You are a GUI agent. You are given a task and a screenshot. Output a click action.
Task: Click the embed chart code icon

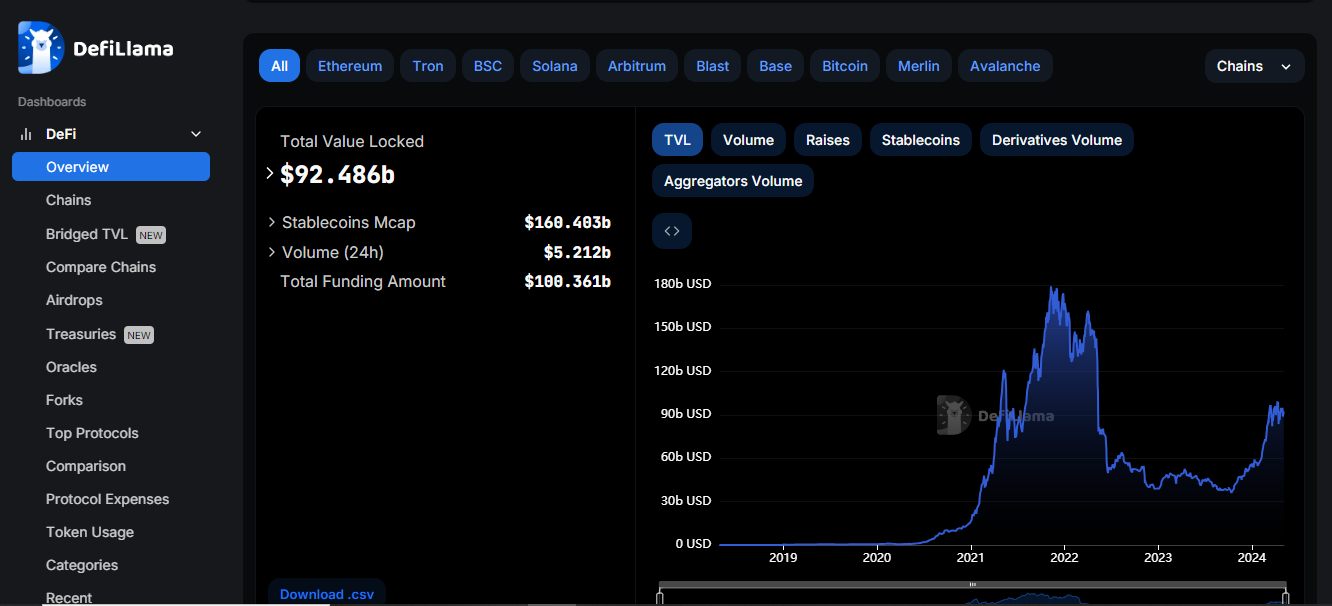pyautogui.click(x=672, y=231)
